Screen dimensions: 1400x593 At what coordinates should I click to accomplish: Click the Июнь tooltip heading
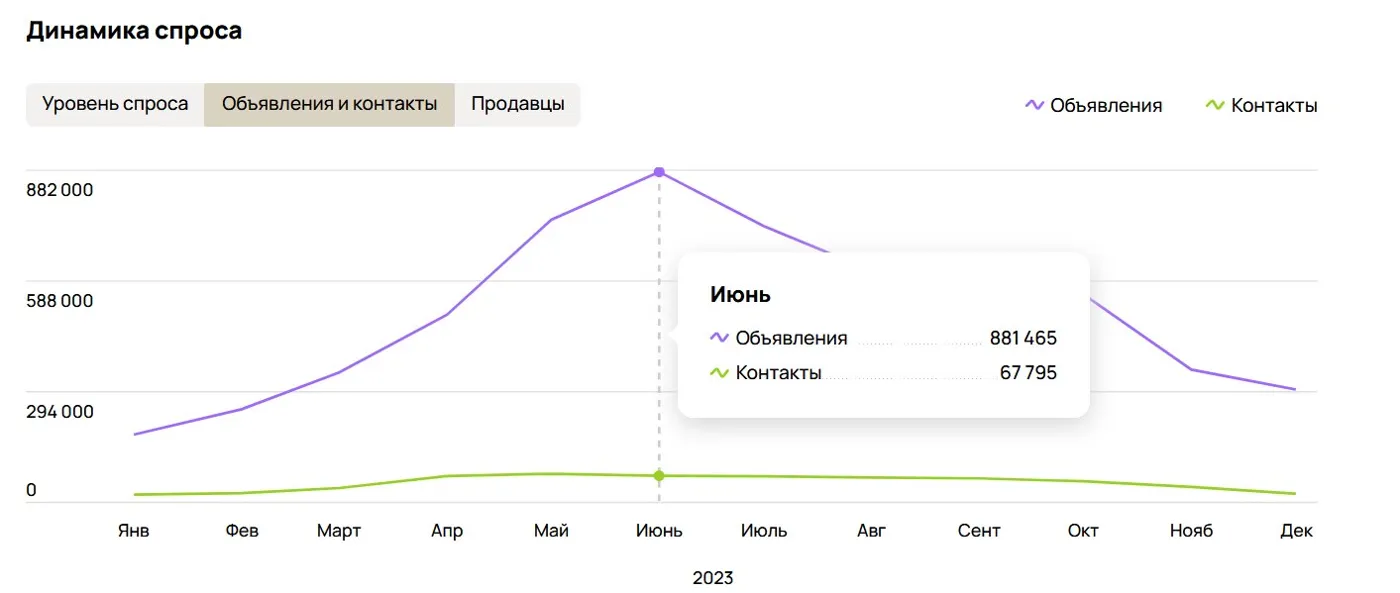point(740,294)
